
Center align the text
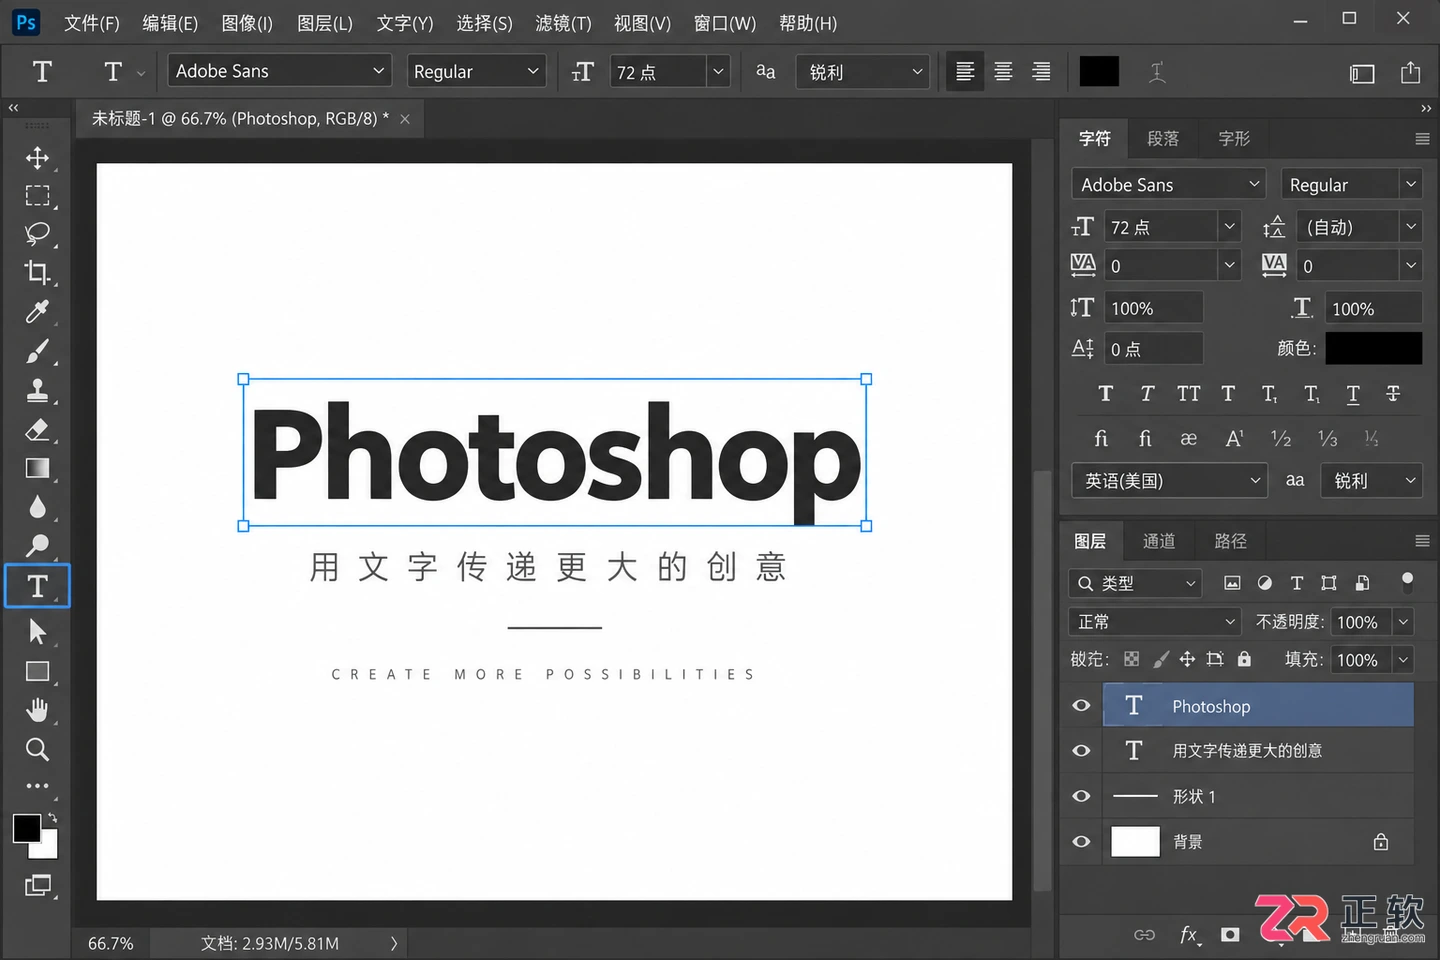pos(1003,72)
